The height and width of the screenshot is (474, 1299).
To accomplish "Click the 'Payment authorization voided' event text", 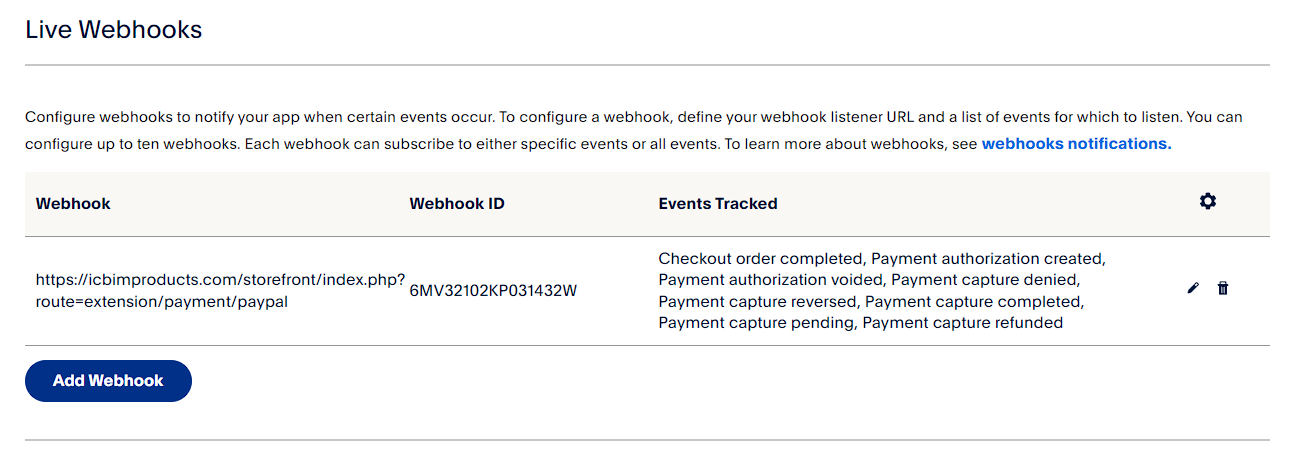I will point(770,280).
